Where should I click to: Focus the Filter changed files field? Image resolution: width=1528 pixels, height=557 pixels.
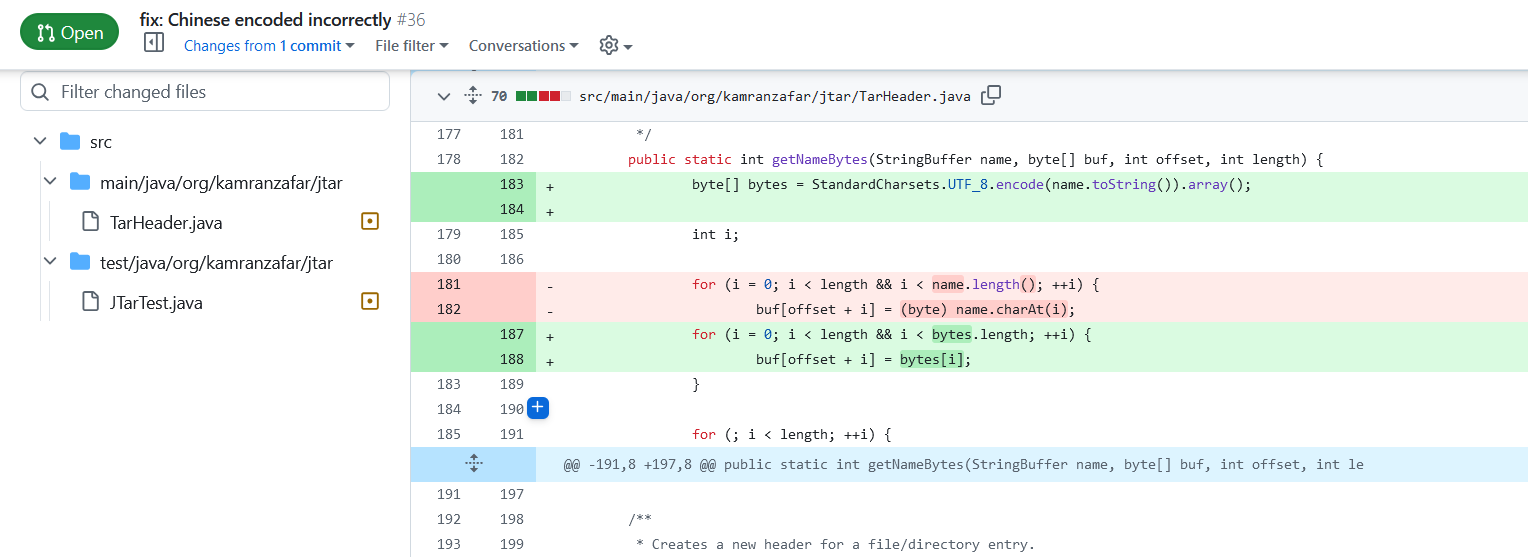pos(205,91)
